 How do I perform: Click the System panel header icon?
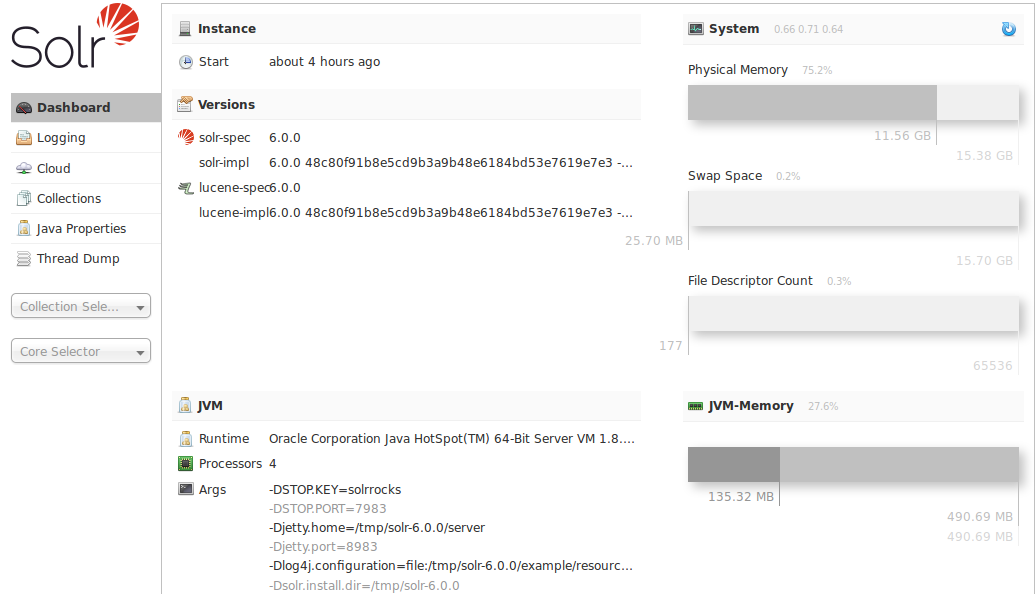click(695, 29)
